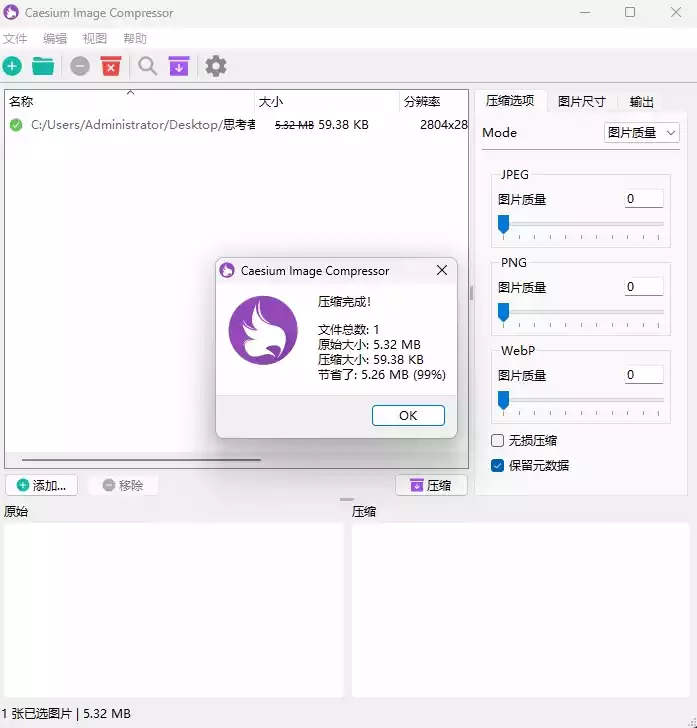Open the 文件 menu
Screen dimensions: 697x728
15,39
